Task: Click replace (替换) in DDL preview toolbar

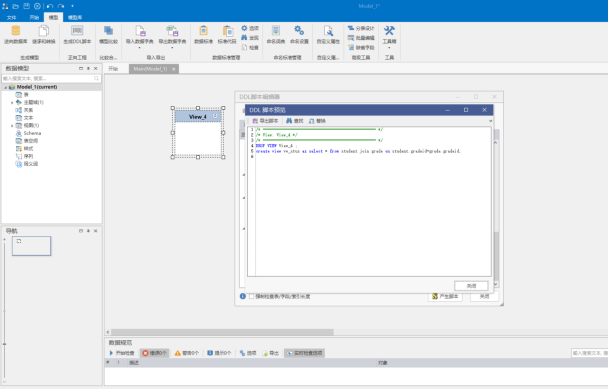Action: 317,121
